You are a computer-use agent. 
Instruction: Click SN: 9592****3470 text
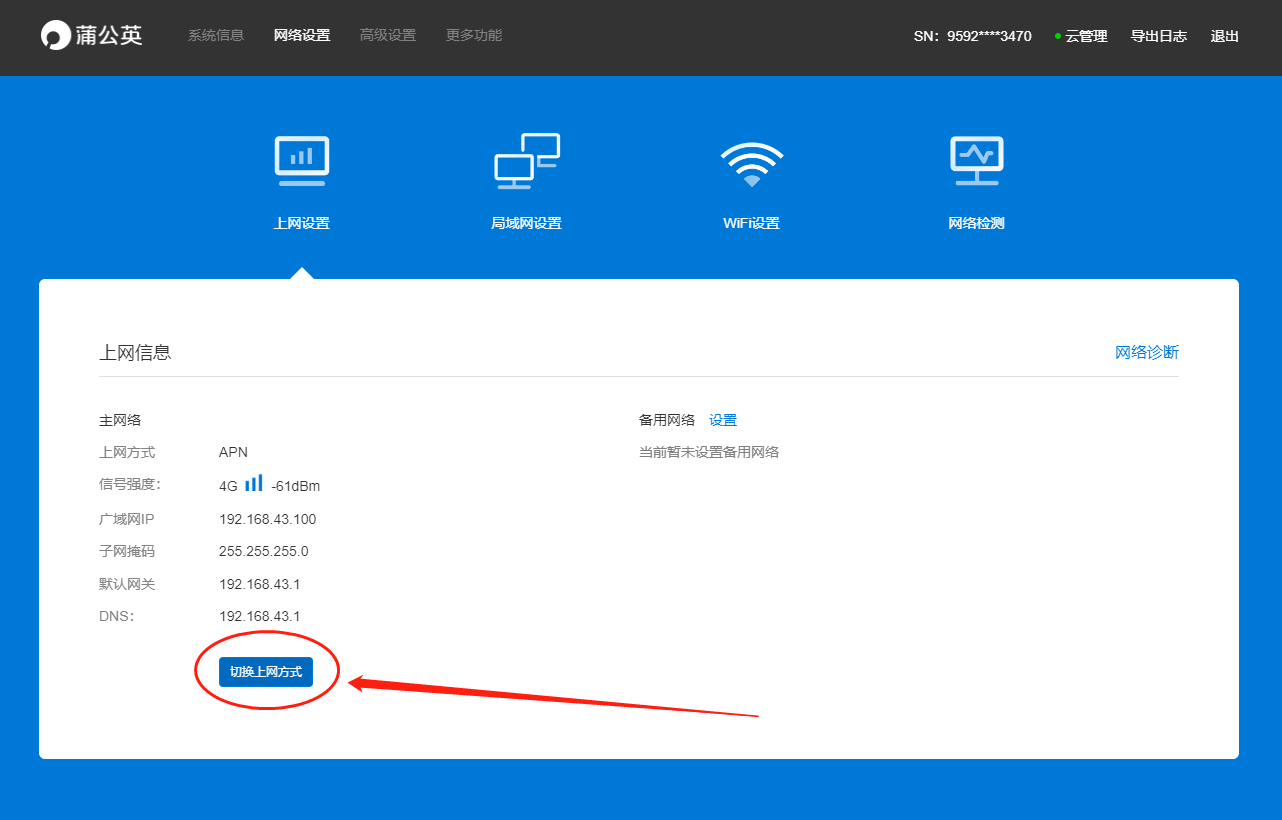point(973,36)
